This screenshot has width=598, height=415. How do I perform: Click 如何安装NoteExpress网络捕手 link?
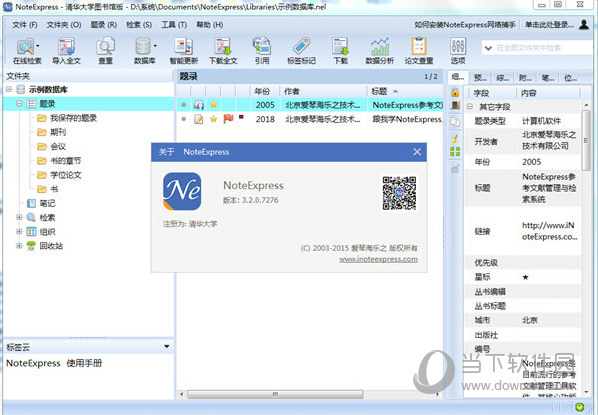point(465,25)
